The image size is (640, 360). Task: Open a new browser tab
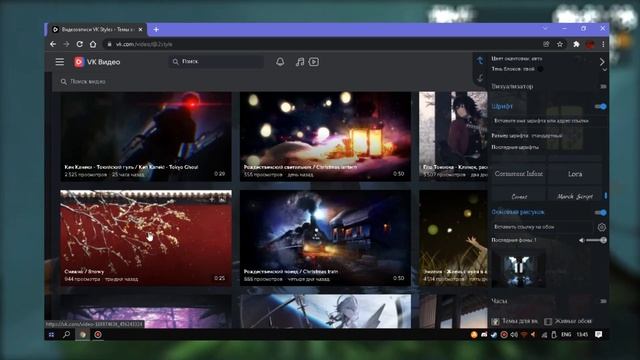coord(156,29)
